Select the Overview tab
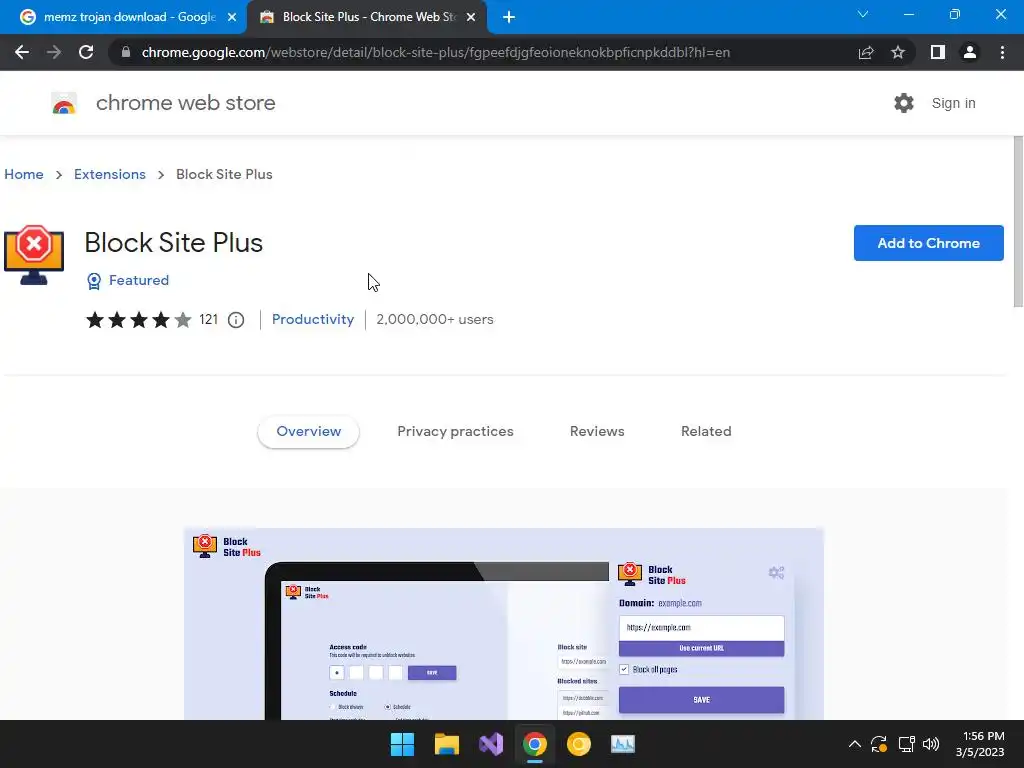Image resolution: width=1024 pixels, height=768 pixels. tap(308, 432)
